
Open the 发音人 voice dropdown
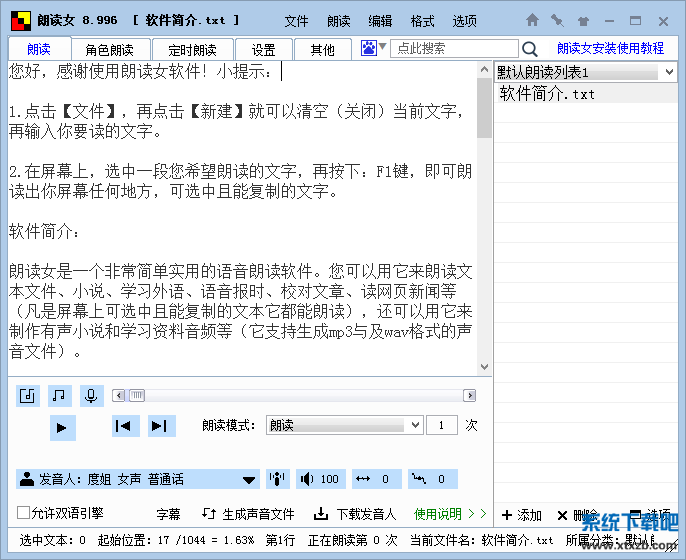coord(249,480)
